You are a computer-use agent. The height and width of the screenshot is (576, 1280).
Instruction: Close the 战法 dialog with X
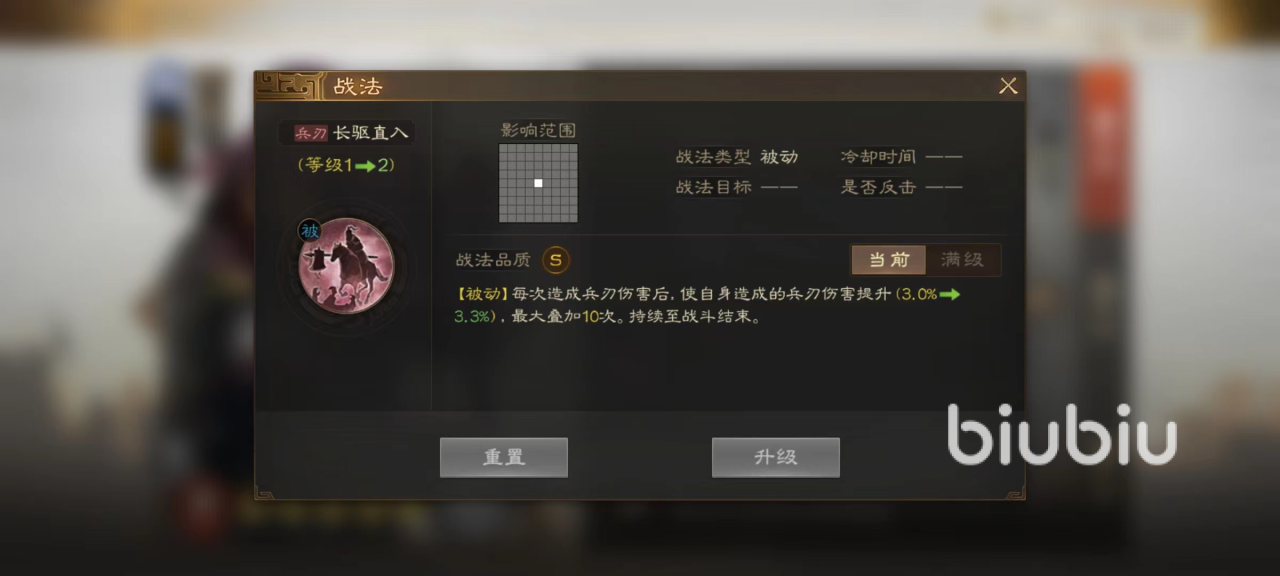click(x=1008, y=86)
